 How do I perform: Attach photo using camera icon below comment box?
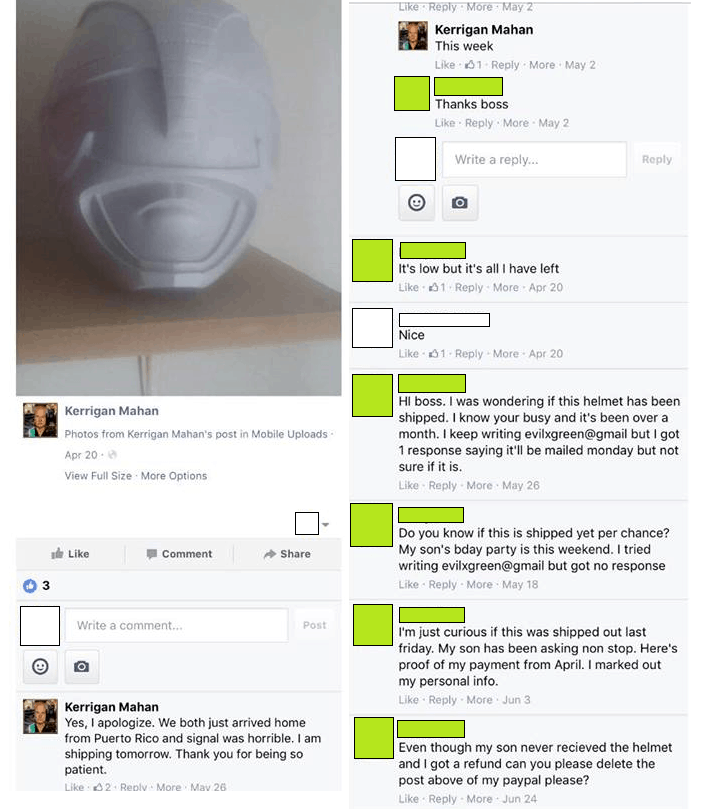(x=81, y=666)
